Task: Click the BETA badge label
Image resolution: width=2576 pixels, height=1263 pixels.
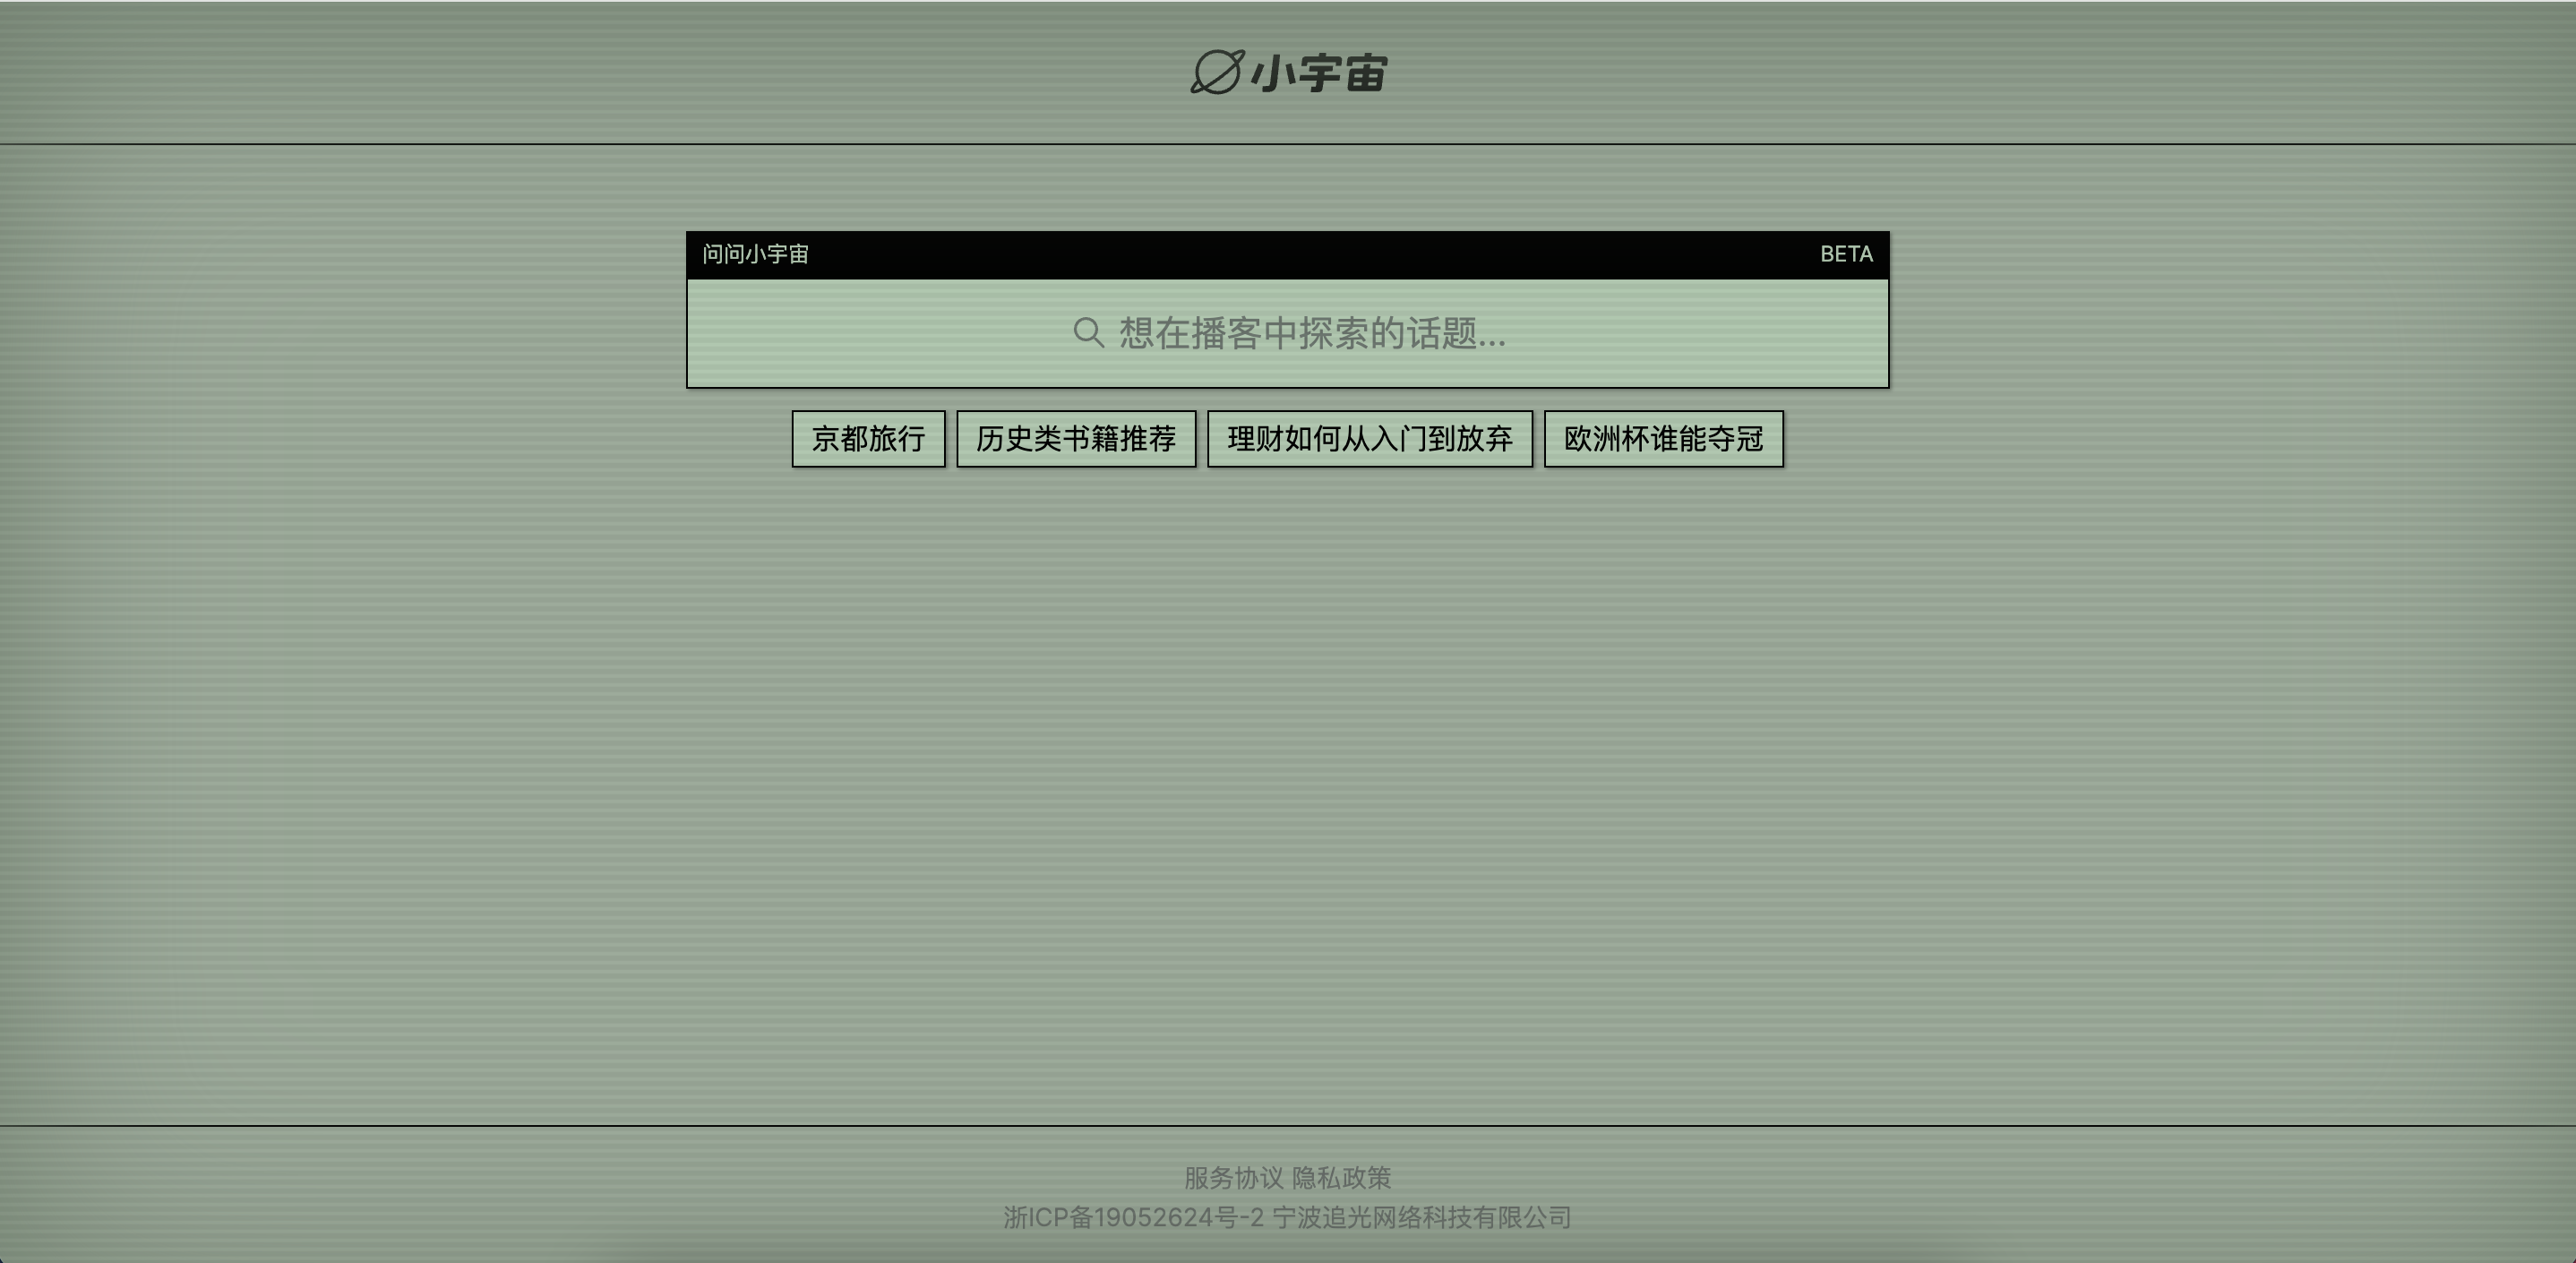Action: pos(1846,254)
